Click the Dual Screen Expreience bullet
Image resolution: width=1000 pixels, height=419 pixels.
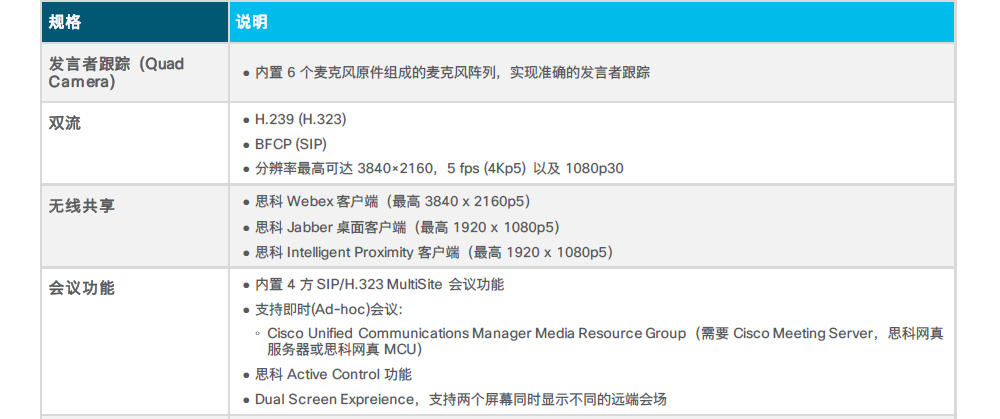coord(460,399)
